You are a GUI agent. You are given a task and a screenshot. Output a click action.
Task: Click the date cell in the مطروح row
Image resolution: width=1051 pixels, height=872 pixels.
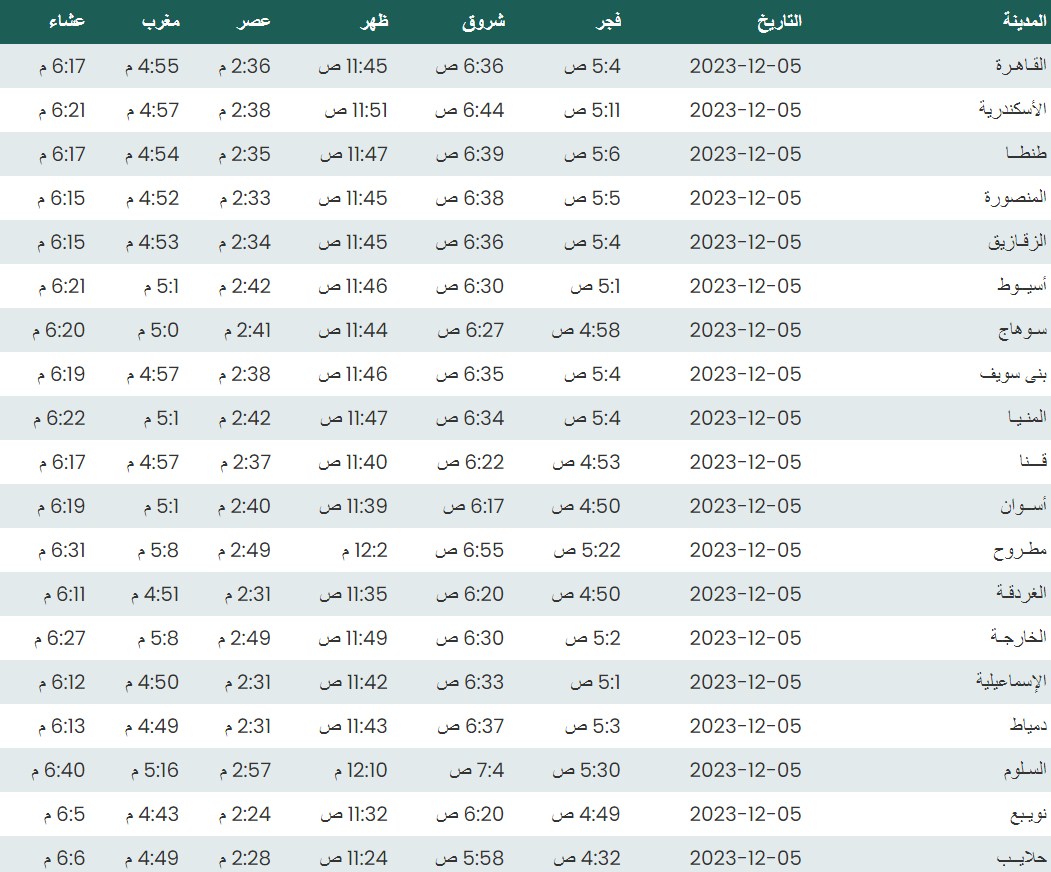[745, 550]
